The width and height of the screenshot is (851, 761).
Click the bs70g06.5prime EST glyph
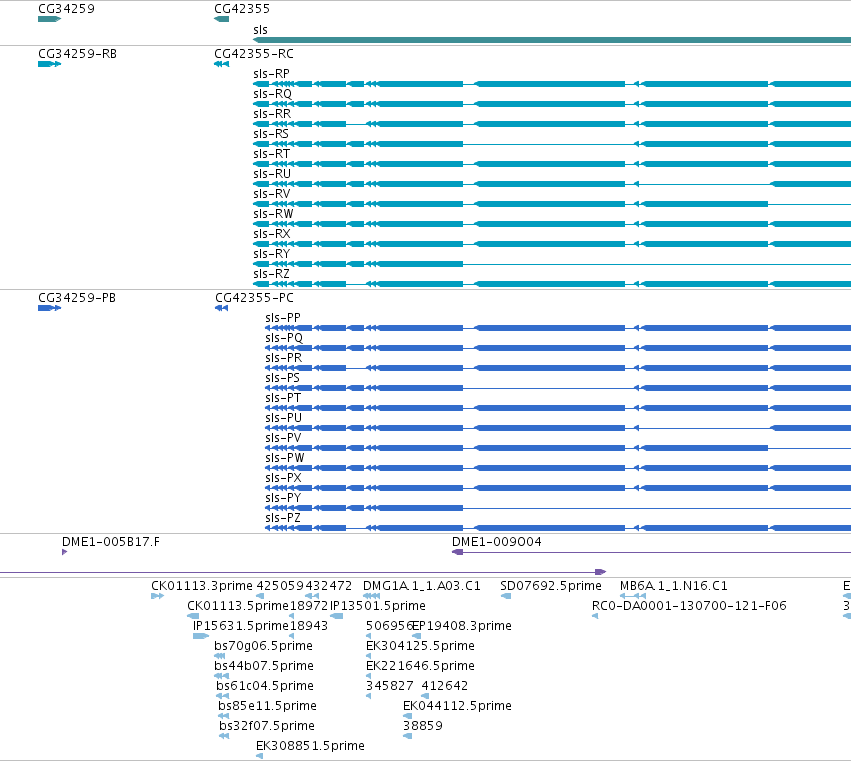pos(220,656)
